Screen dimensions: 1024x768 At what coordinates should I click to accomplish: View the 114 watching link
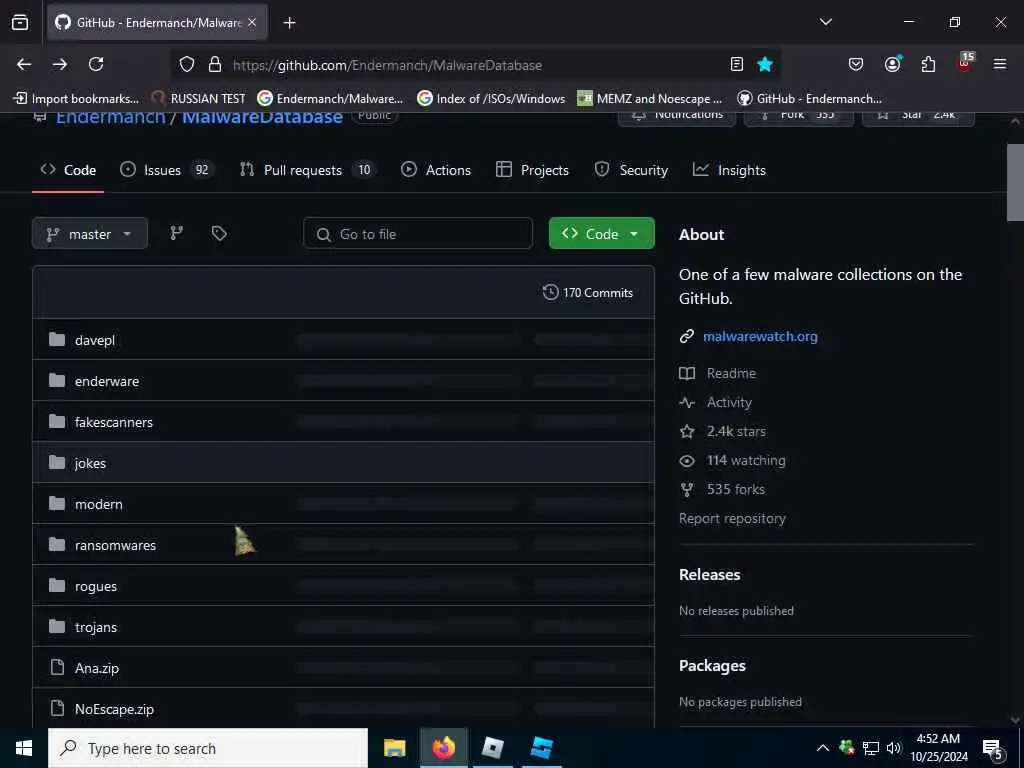coord(733,460)
